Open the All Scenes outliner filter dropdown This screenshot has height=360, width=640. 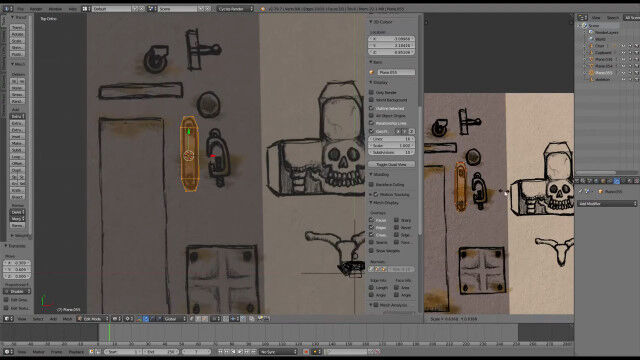pos(632,18)
